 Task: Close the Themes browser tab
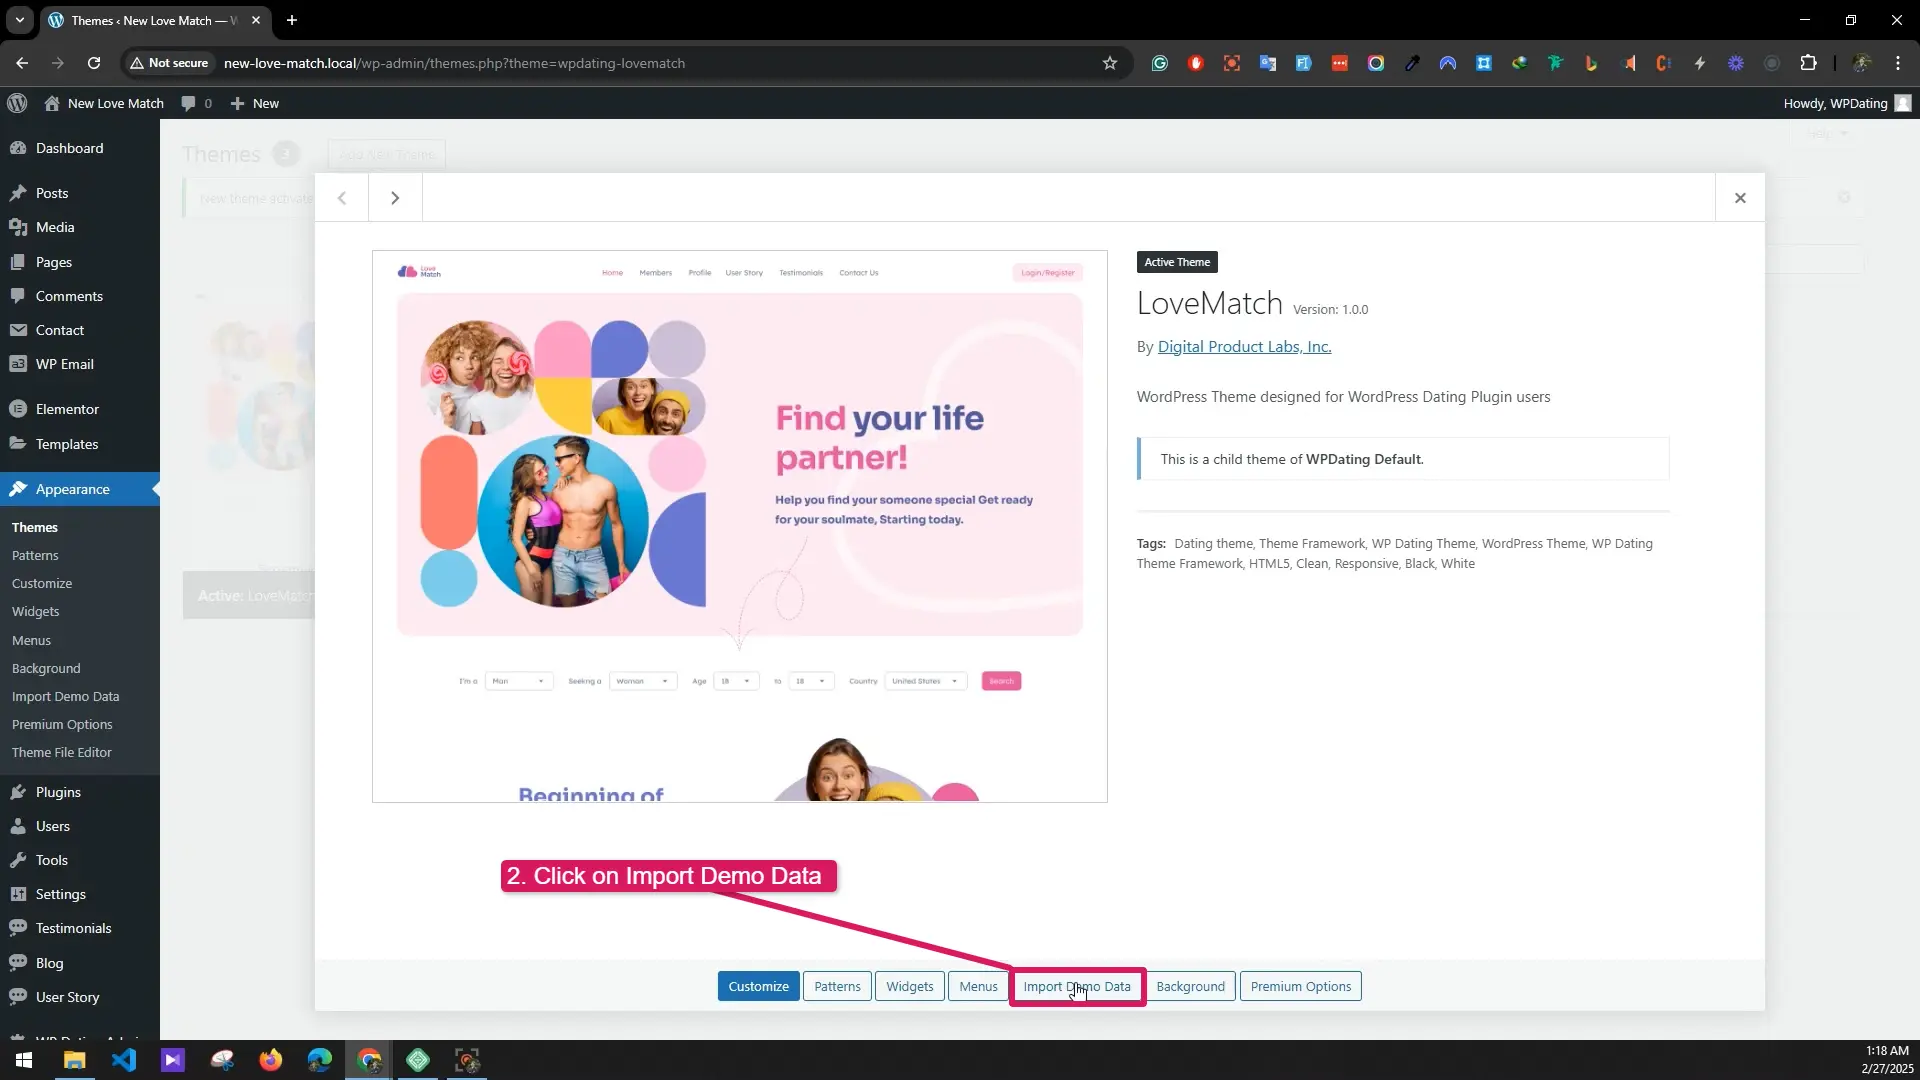256,20
